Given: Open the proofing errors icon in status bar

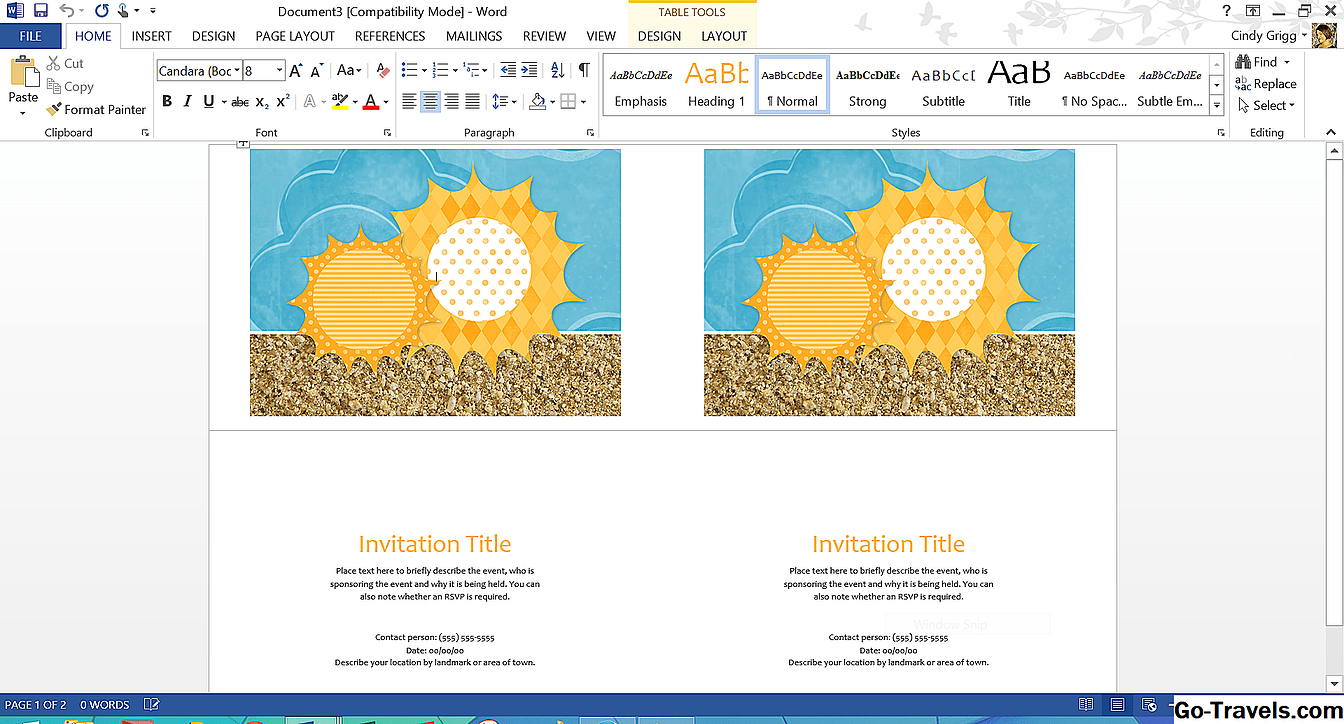Looking at the screenshot, I should [x=152, y=705].
